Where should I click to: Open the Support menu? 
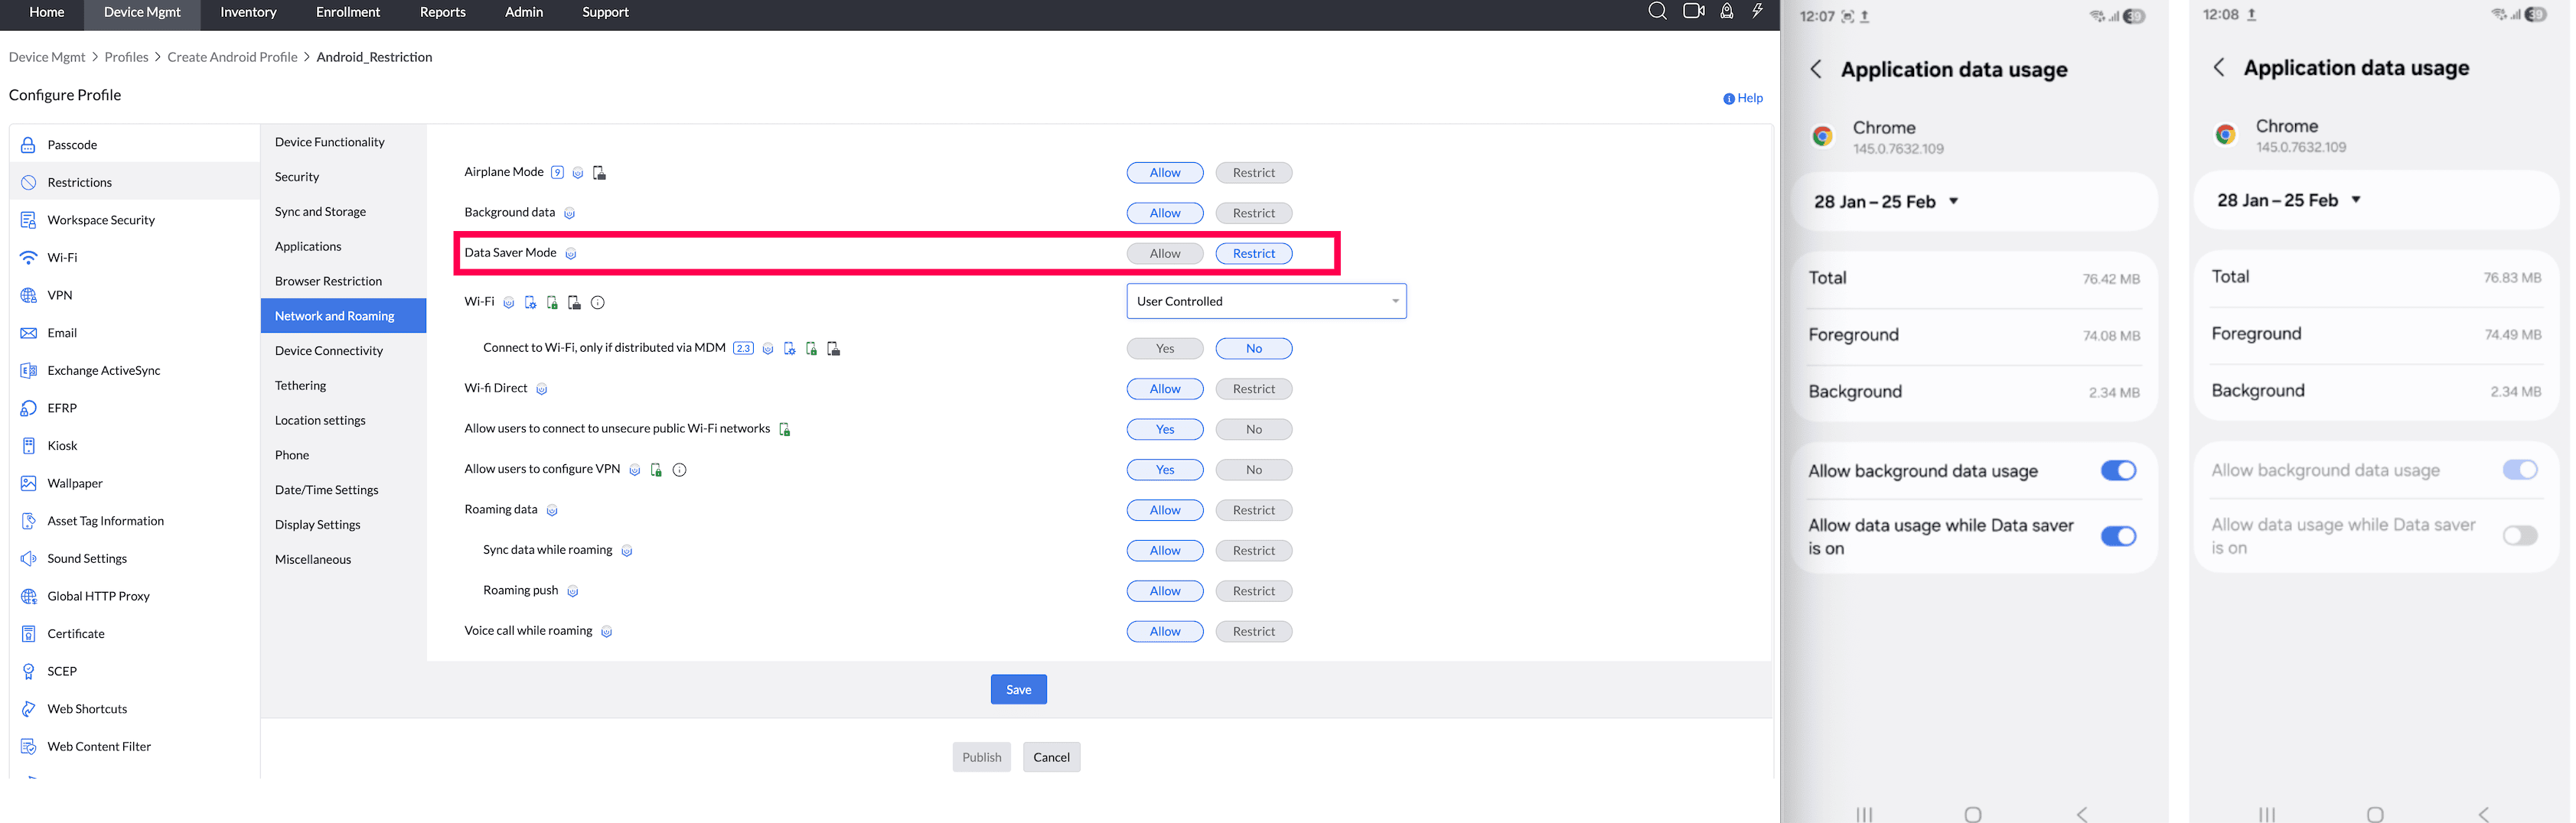[605, 12]
